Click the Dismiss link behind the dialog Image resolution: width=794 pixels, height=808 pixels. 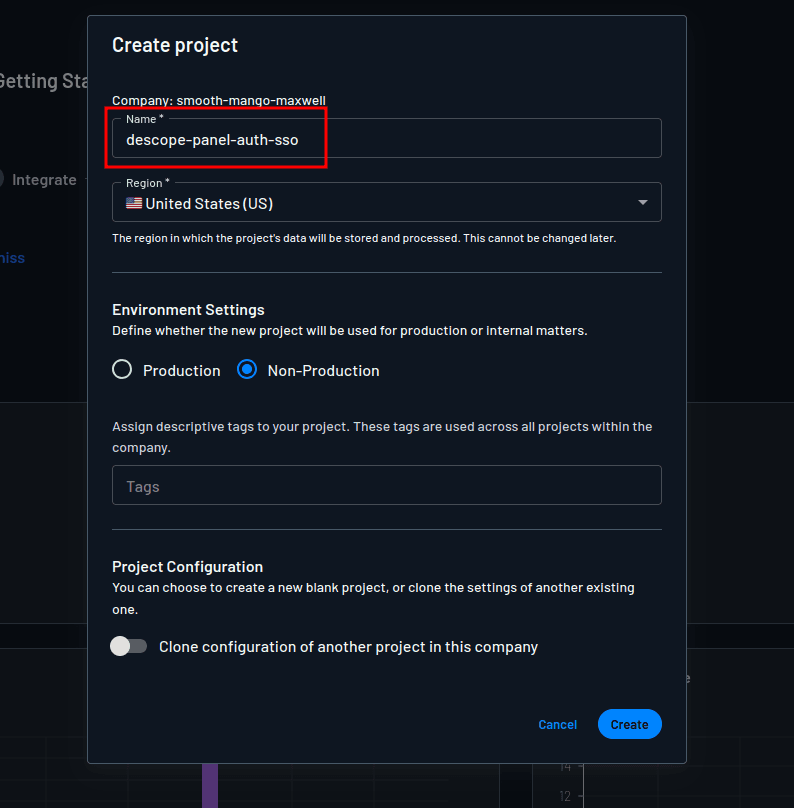pyautogui.click(x=12, y=257)
